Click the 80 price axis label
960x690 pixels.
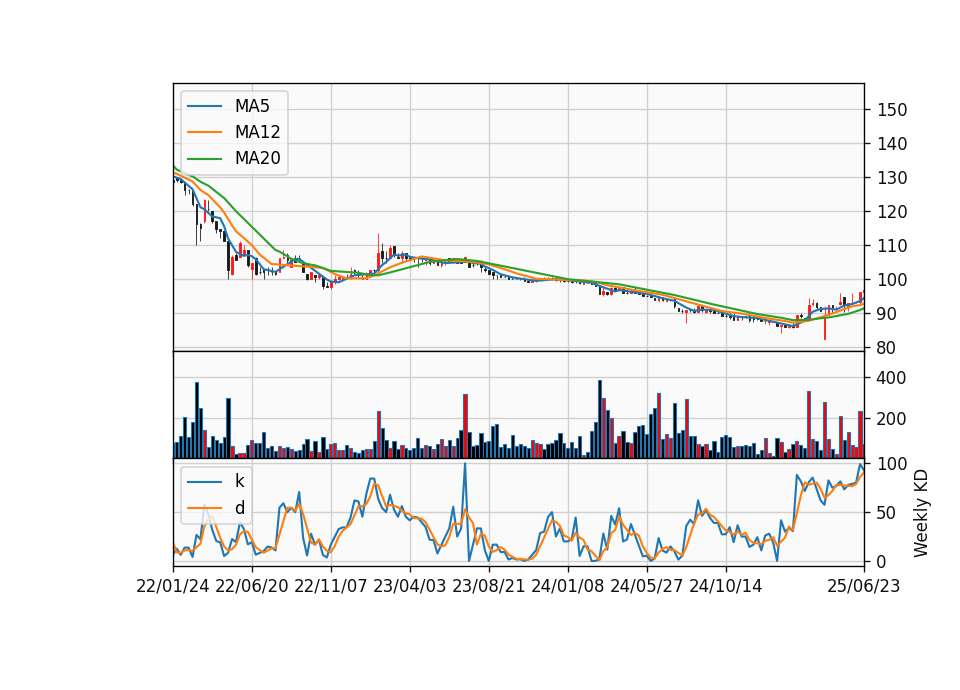click(887, 348)
